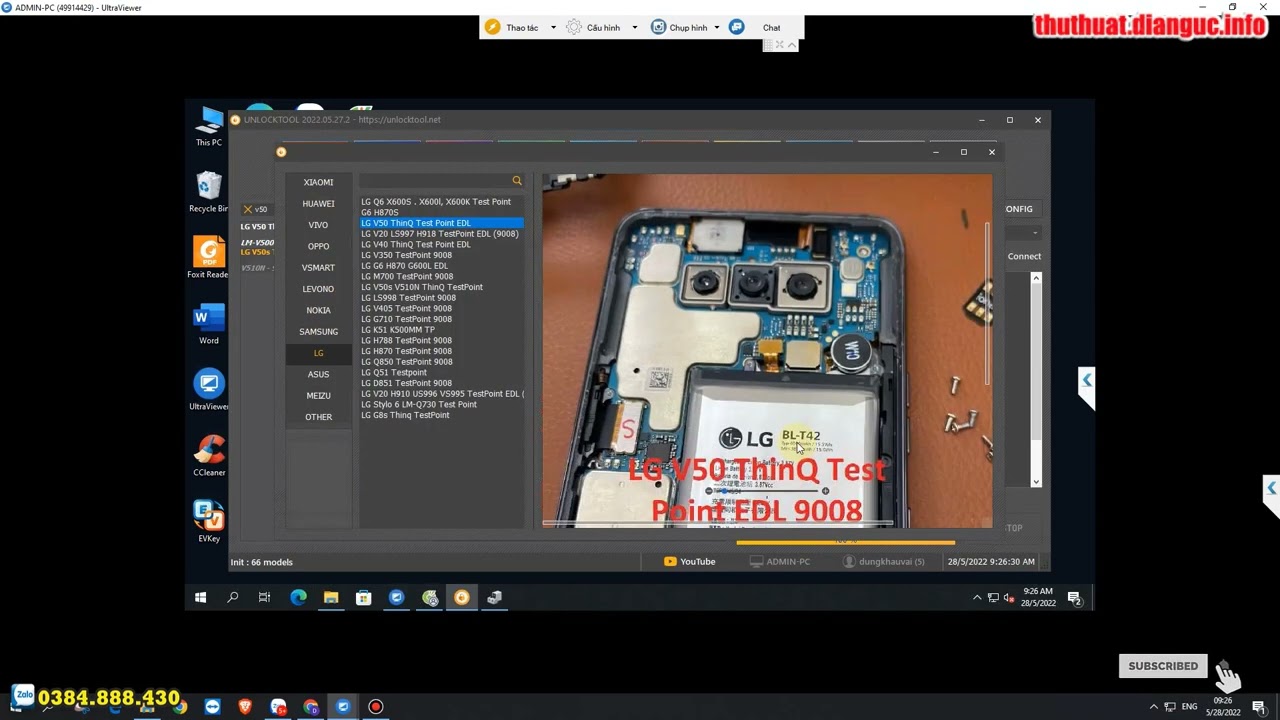Open the CCleaner desktop icon
This screenshot has width=1280, height=720.
209,456
